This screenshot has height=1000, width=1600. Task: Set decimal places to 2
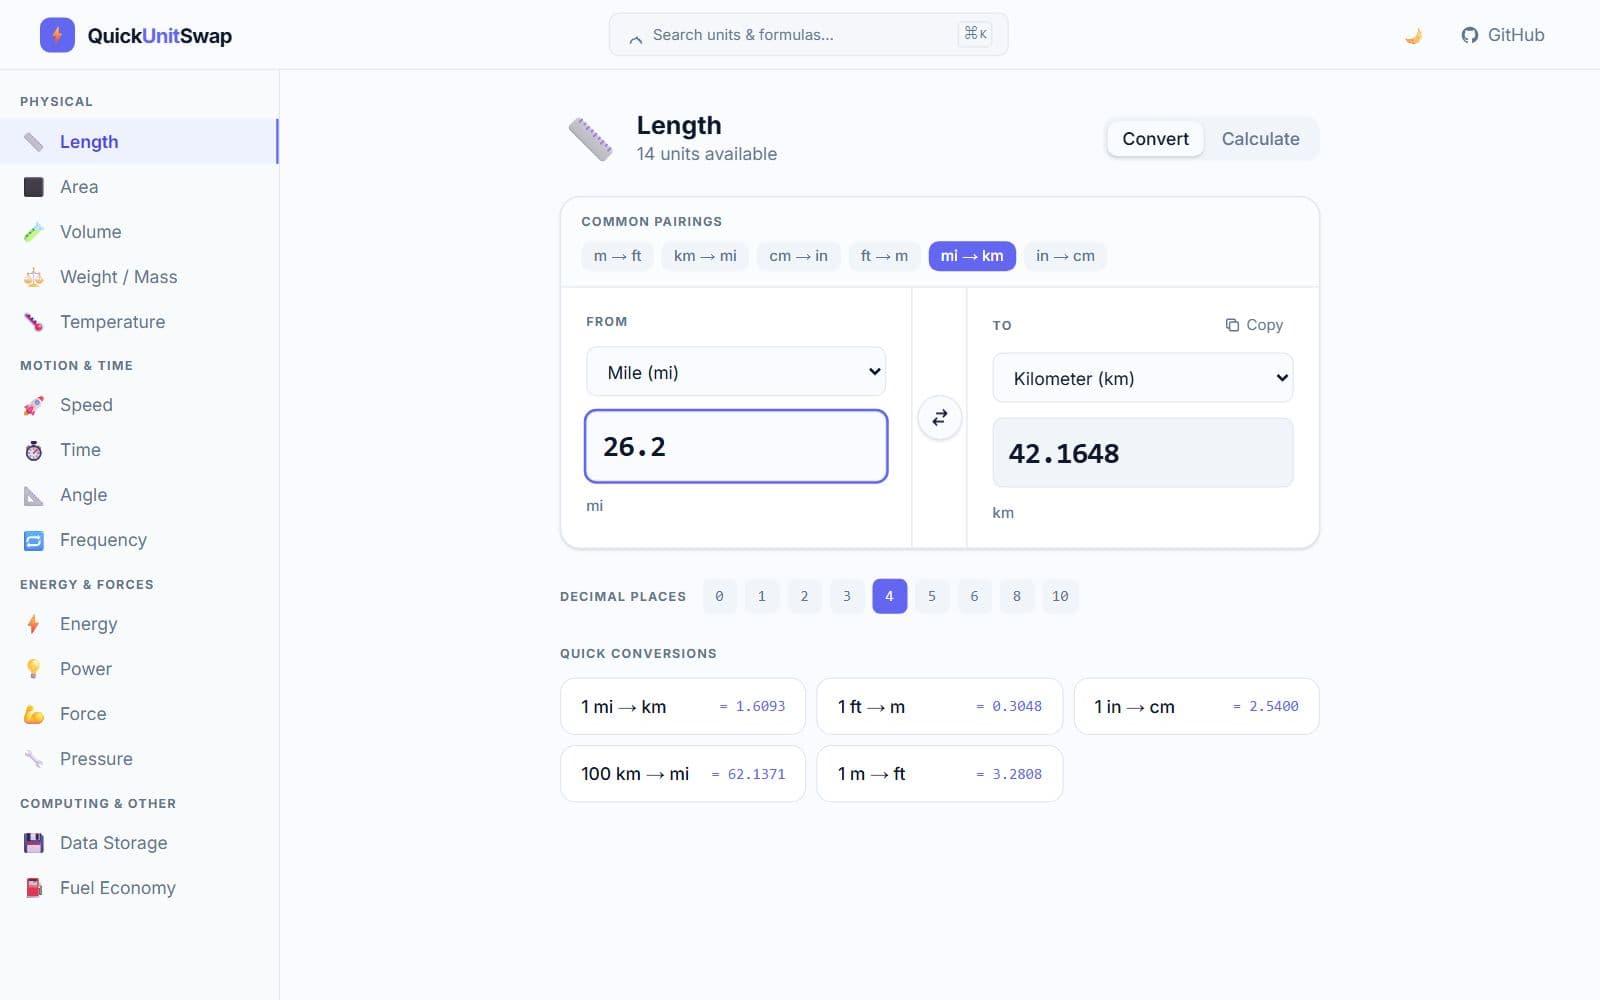pos(804,596)
